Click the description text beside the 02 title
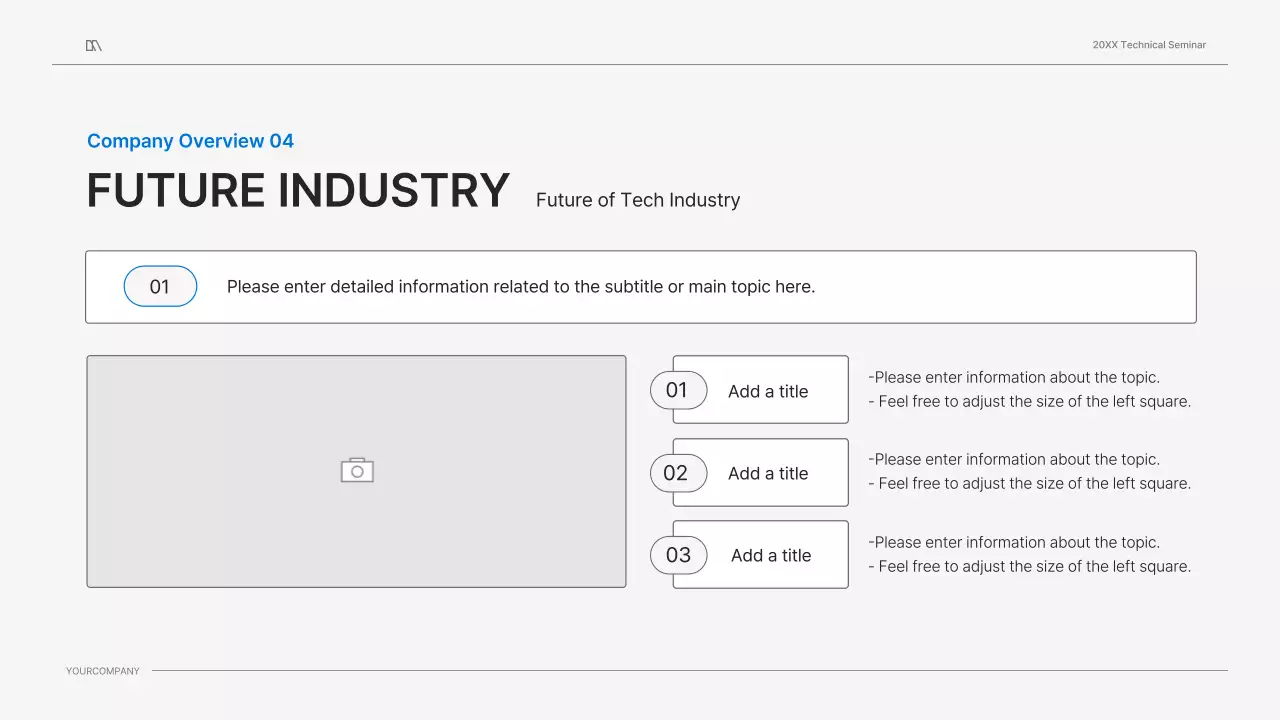1280x720 pixels. [x=1030, y=471]
